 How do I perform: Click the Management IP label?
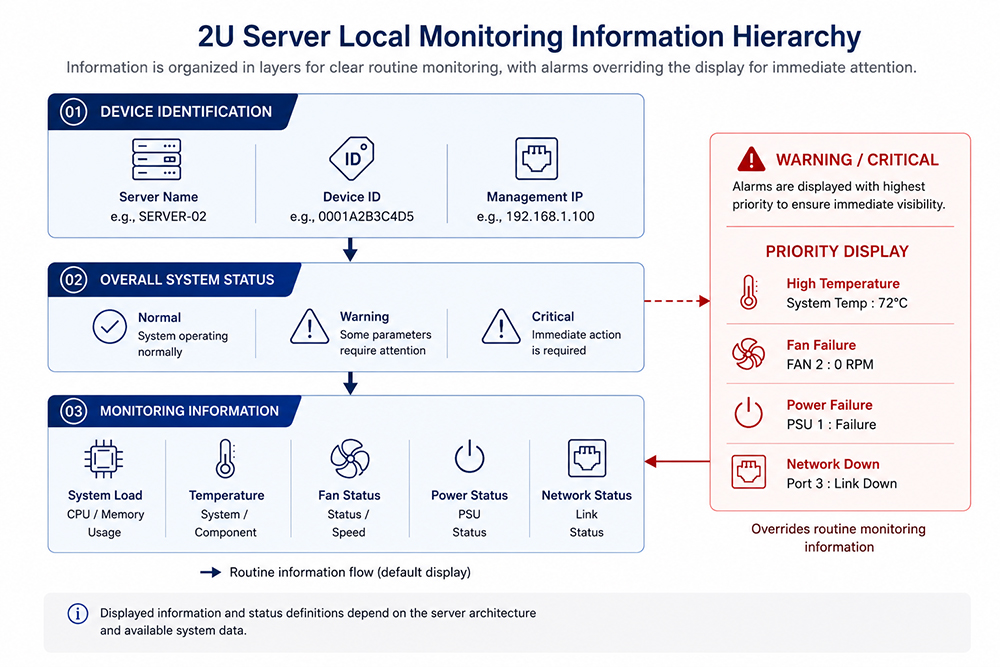[x=534, y=197]
